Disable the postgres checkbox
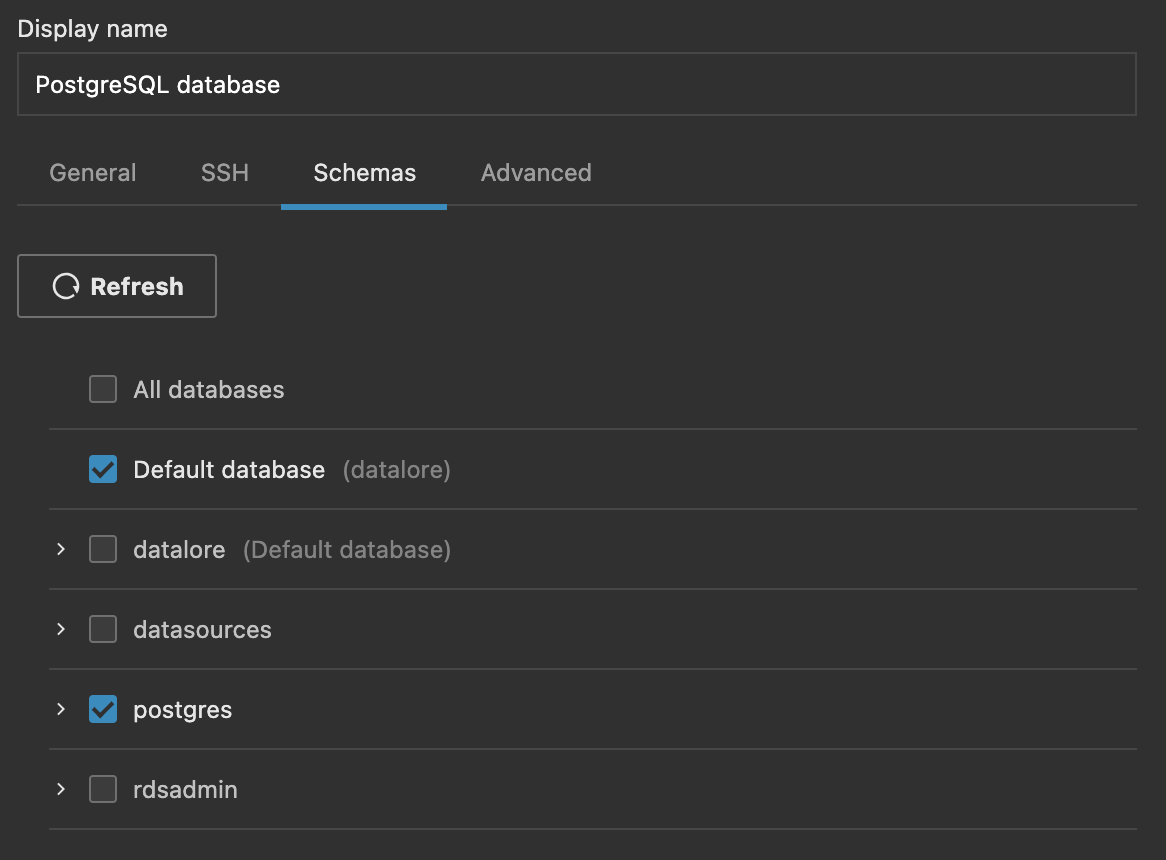1166x860 pixels. (x=102, y=709)
